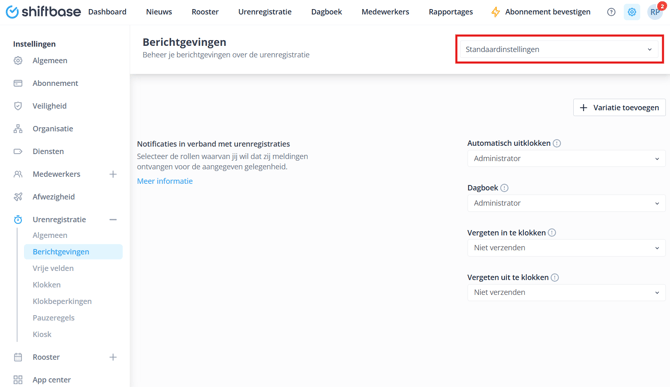
Task: Click the lightning bolt subscription icon
Action: [x=495, y=12]
